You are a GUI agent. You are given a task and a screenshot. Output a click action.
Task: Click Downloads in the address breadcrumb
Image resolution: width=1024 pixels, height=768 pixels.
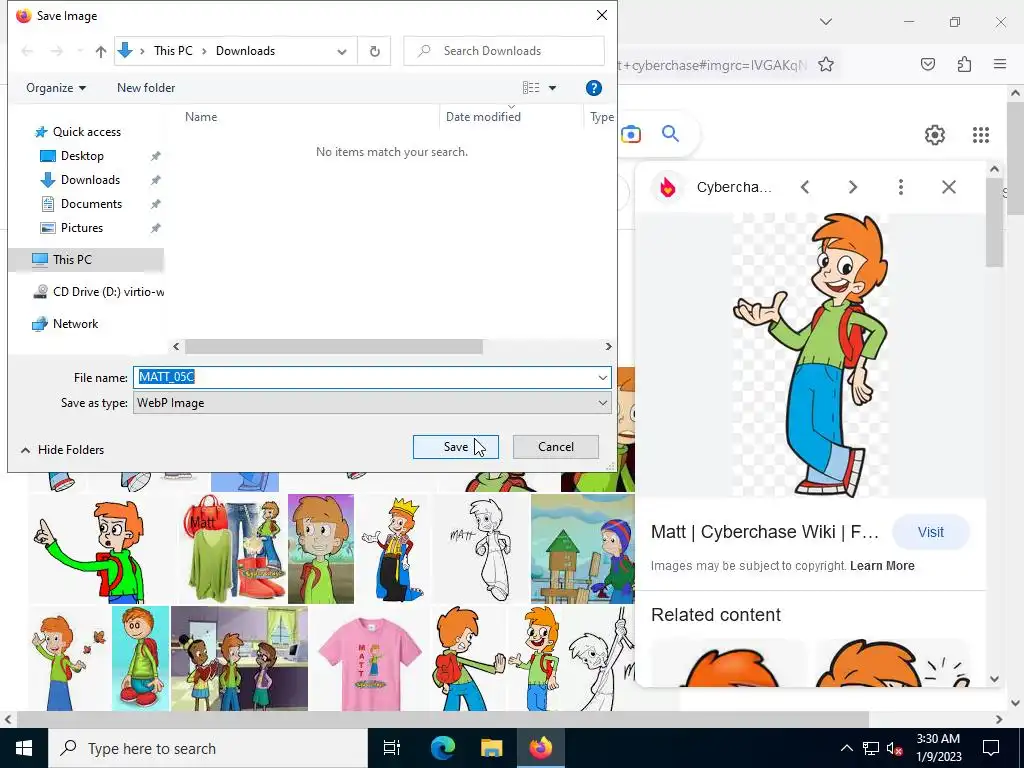(x=246, y=51)
